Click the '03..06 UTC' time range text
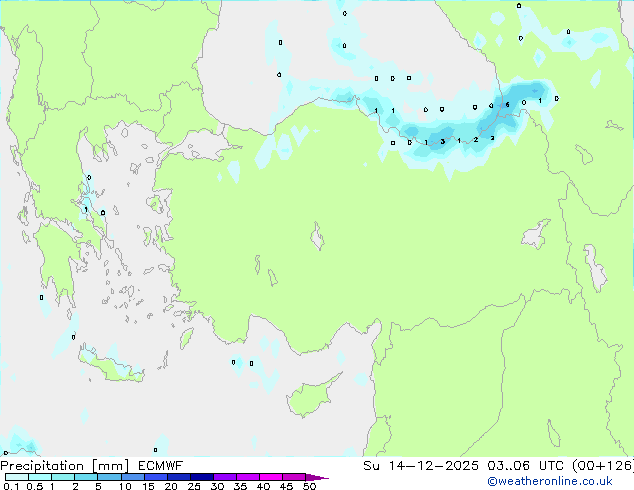Viewport: 634px width, 490px height. click(525, 466)
